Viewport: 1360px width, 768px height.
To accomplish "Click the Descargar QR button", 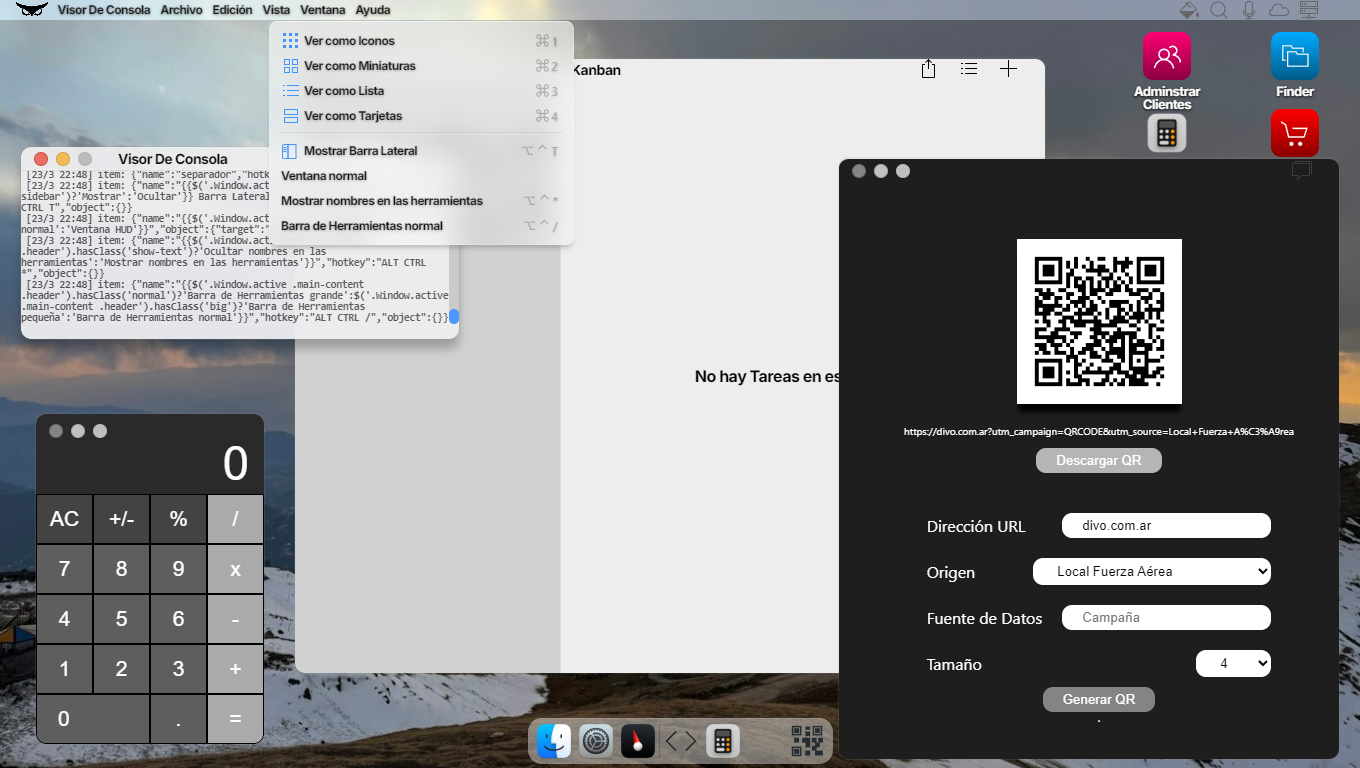I will point(1098,461).
